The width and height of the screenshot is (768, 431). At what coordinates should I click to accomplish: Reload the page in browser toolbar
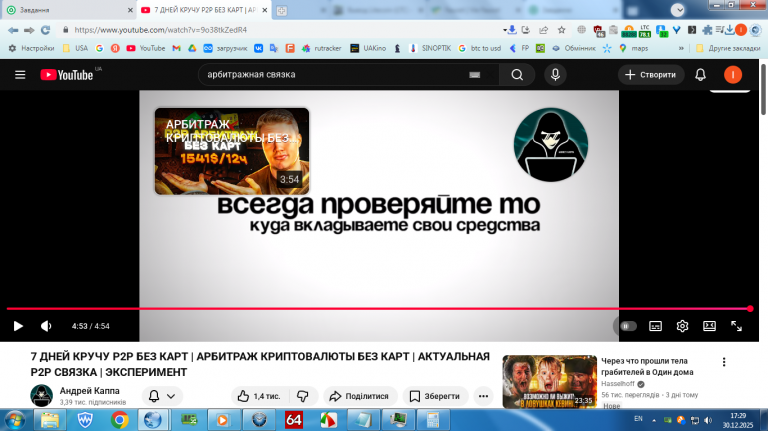click(46, 30)
